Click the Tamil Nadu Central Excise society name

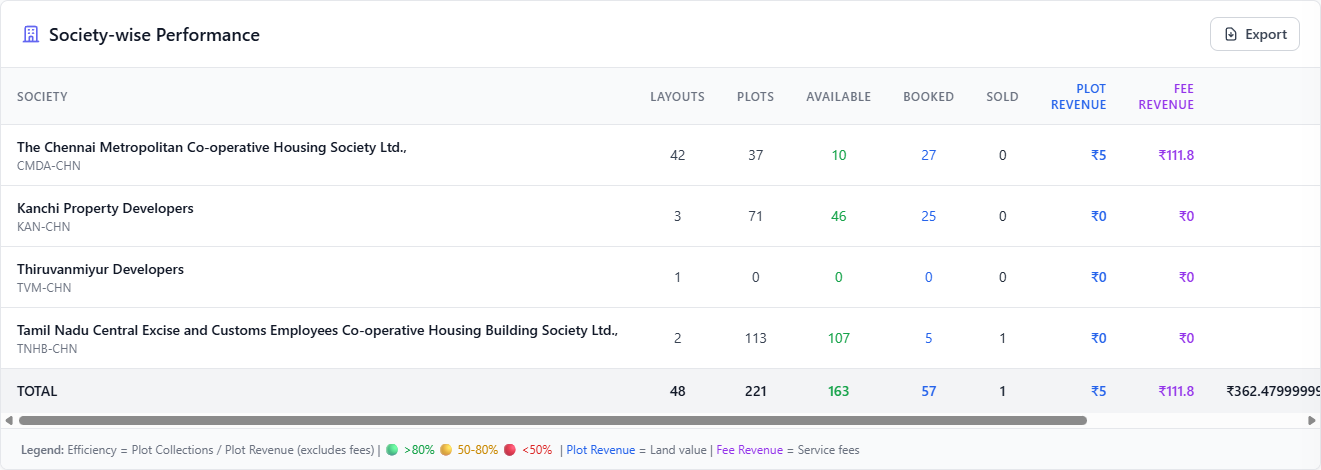317,330
